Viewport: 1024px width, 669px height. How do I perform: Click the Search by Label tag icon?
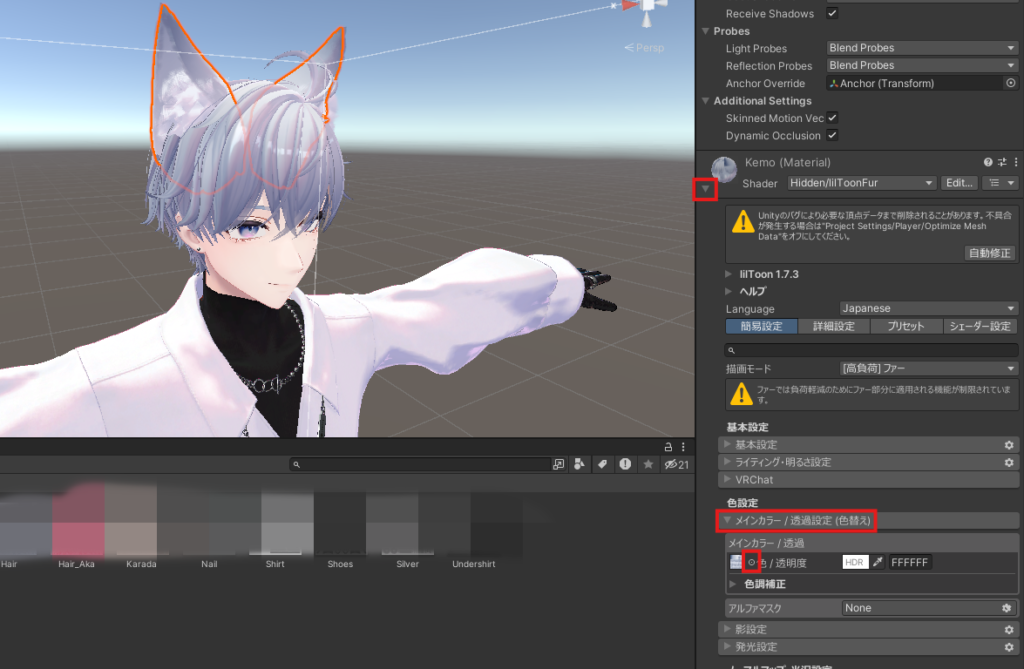(602, 464)
